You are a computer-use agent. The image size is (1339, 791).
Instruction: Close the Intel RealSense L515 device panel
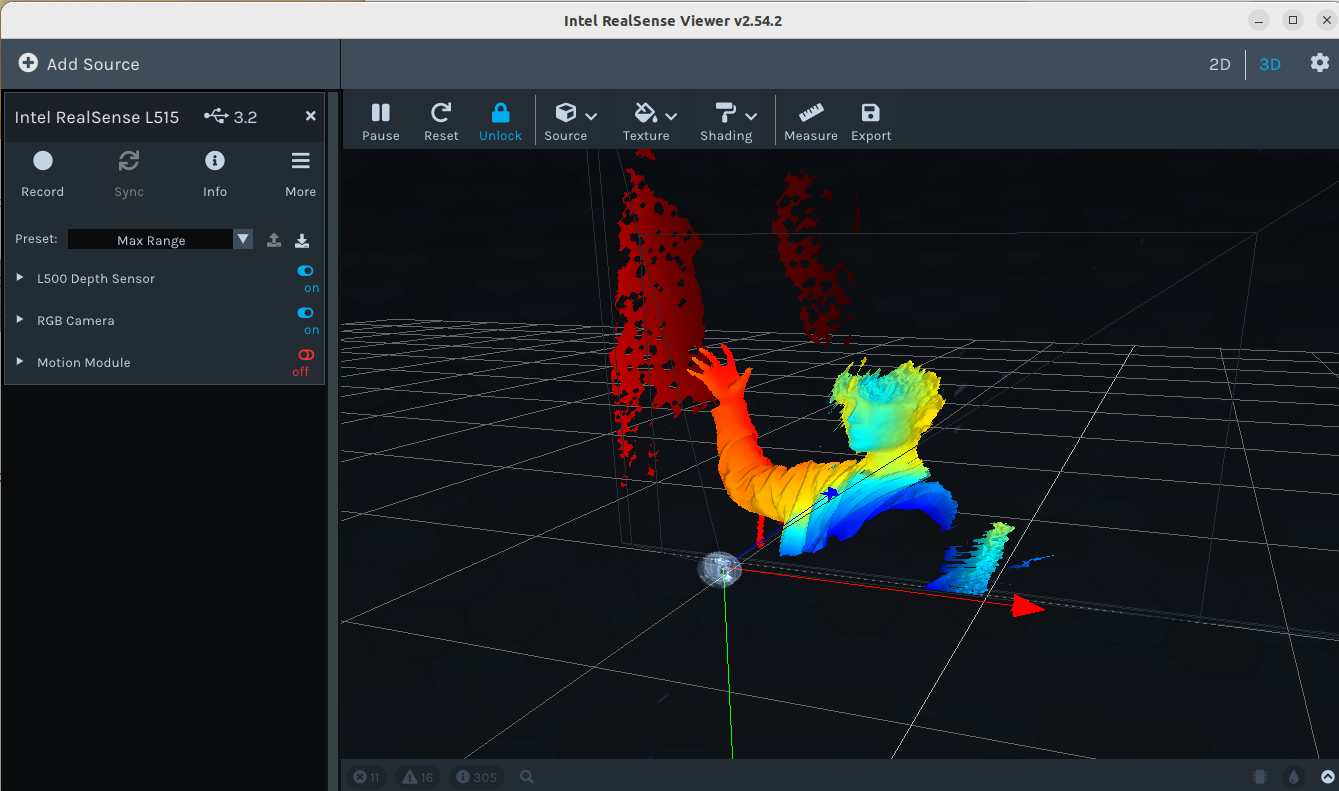[x=311, y=116]
